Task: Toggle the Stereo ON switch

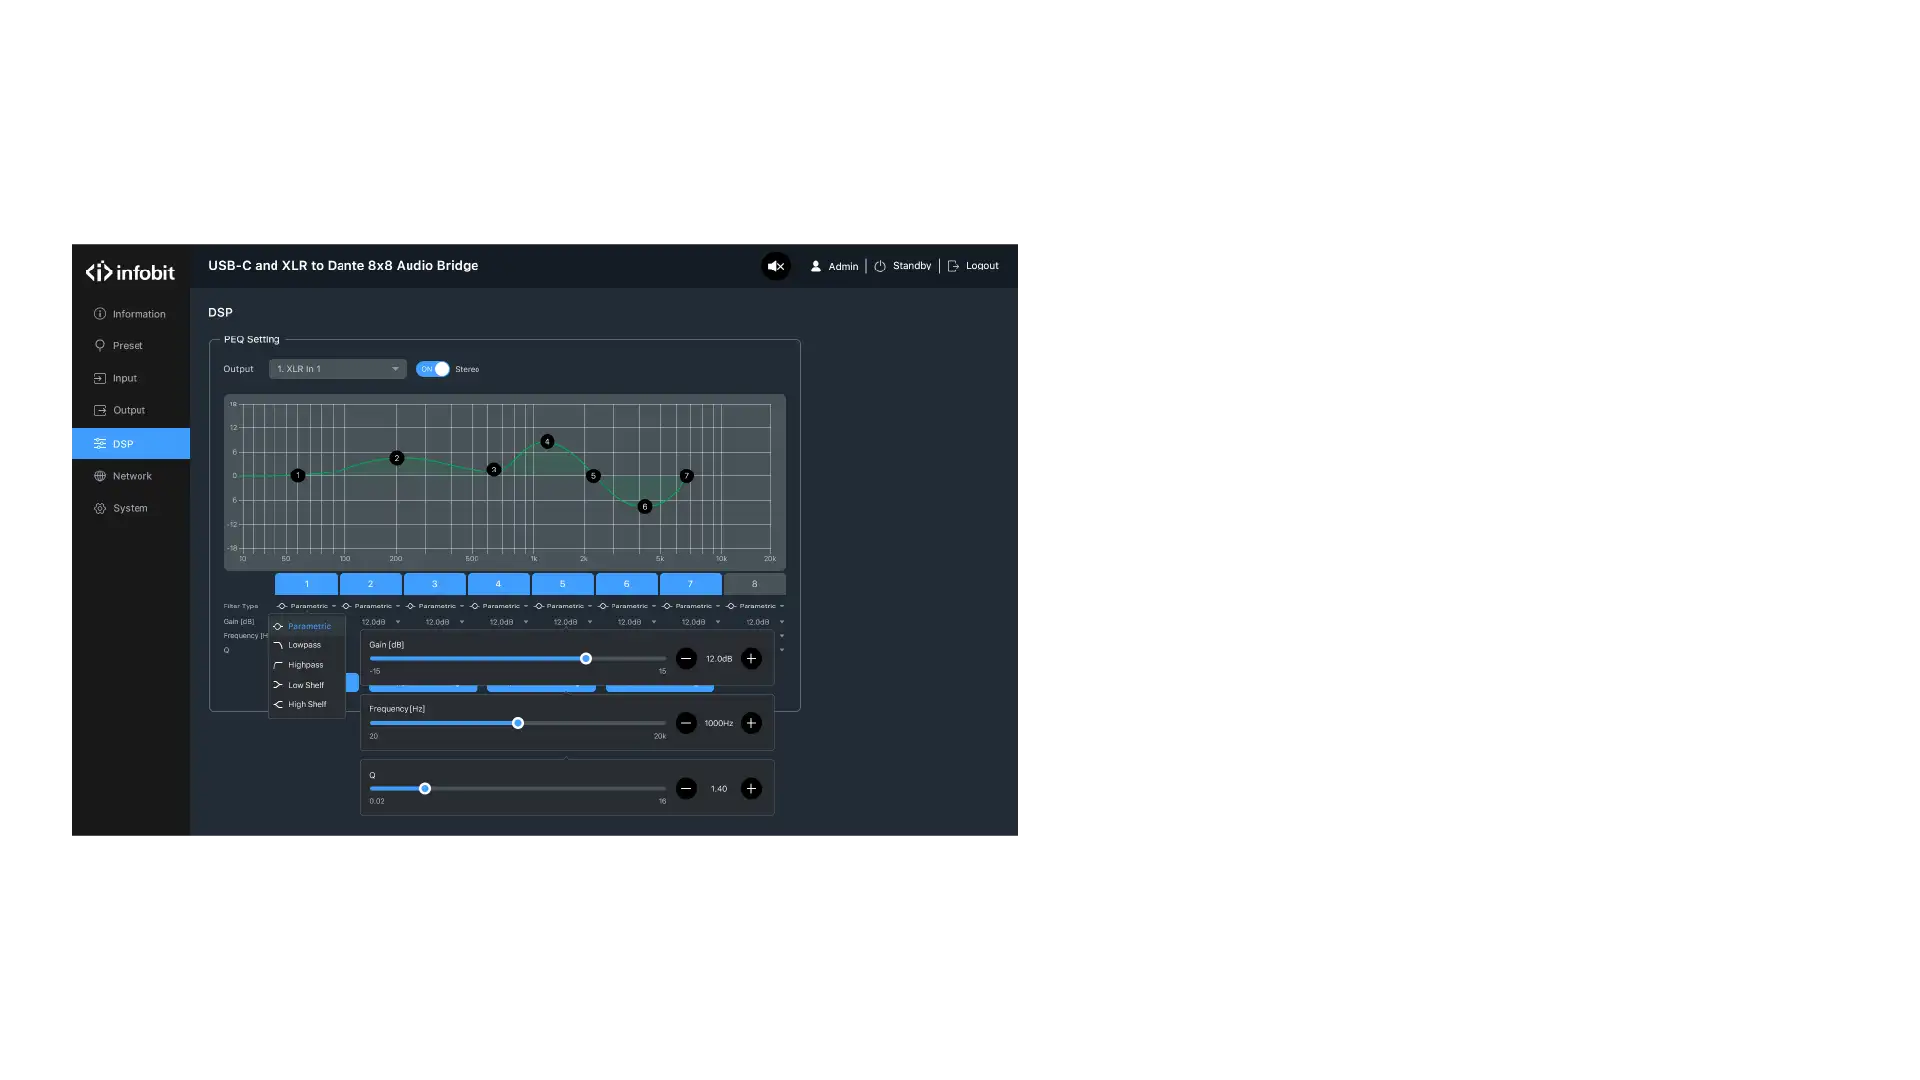Action: [433, 369]
